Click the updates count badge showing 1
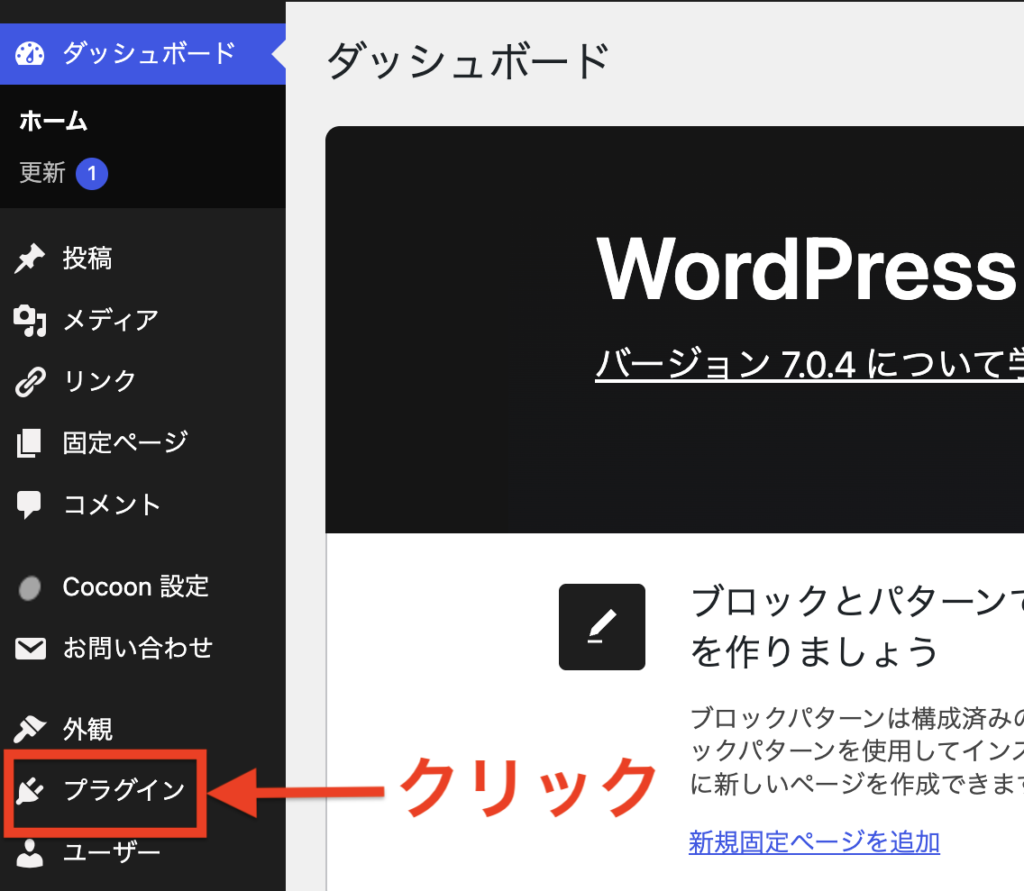1024x891 pixels. coord(91,173)
